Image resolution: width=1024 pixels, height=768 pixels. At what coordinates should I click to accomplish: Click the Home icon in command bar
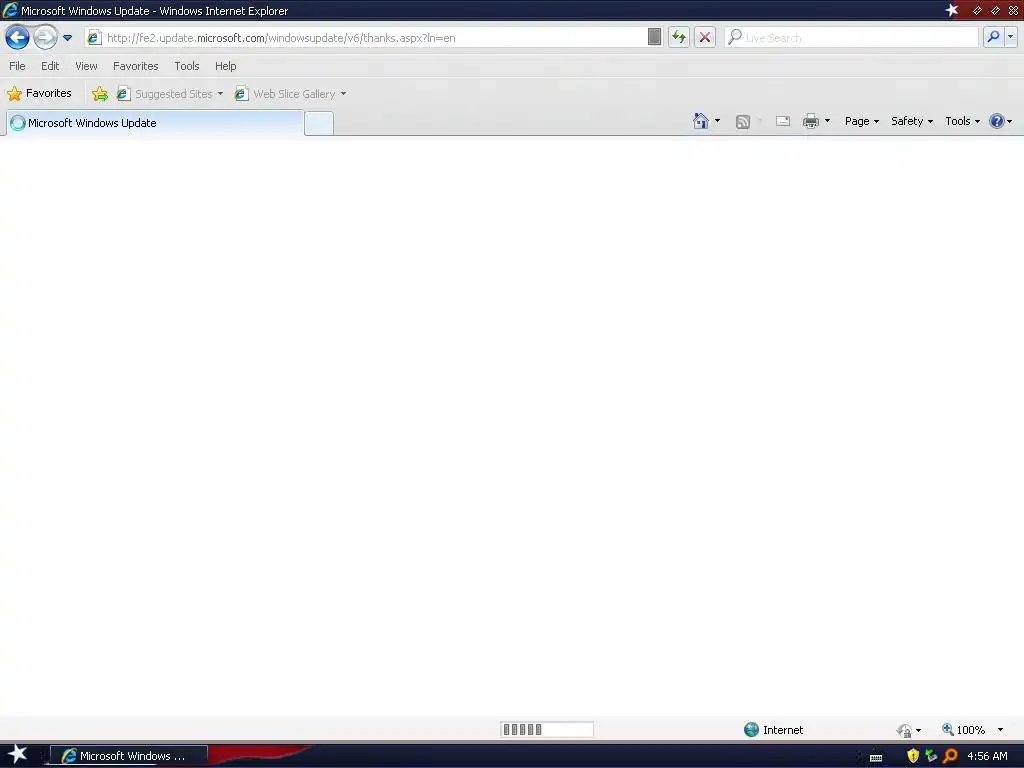tap(701, 121)
